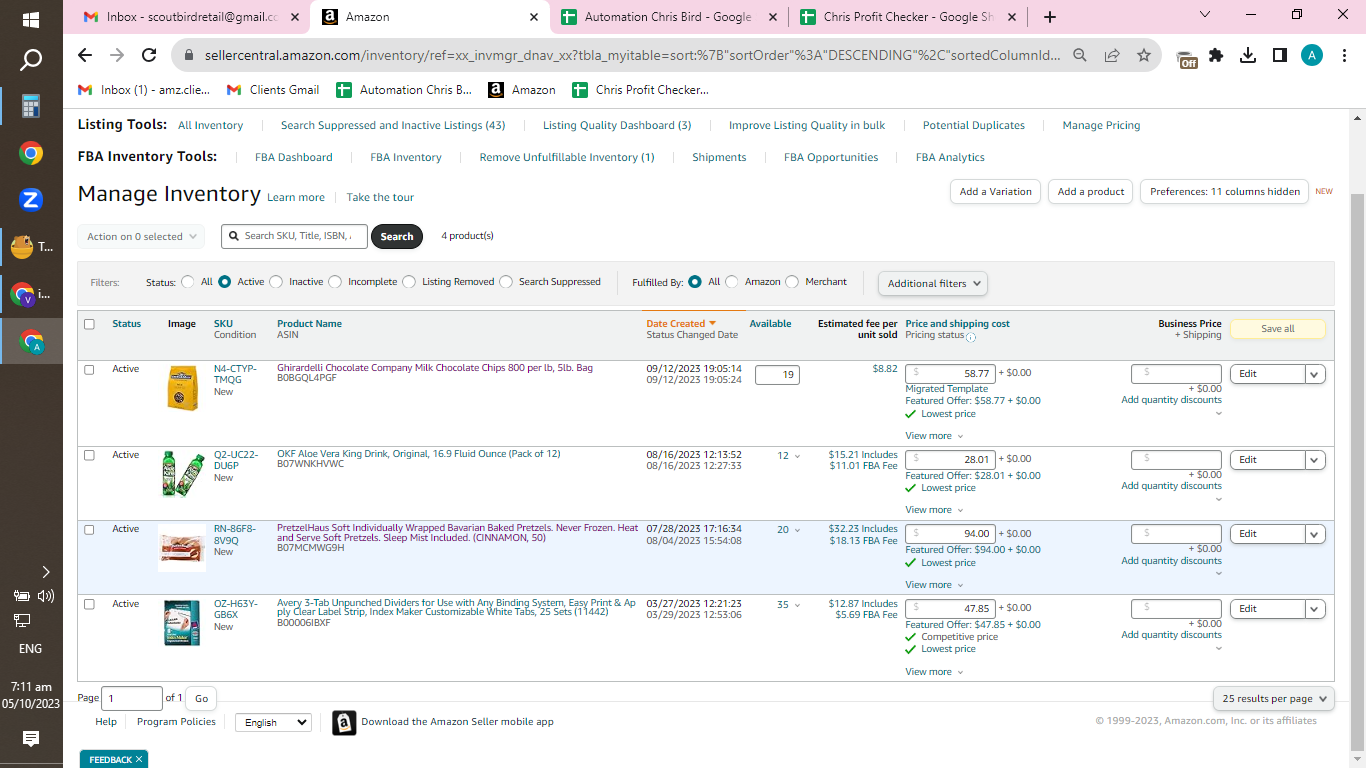Click the Search button
The height and width of the screenshot is (768, 1366).
point(397,237)
